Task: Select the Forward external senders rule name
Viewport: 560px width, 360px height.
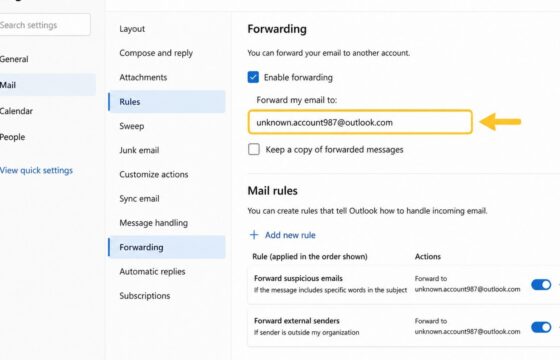Action: [297, 321]
